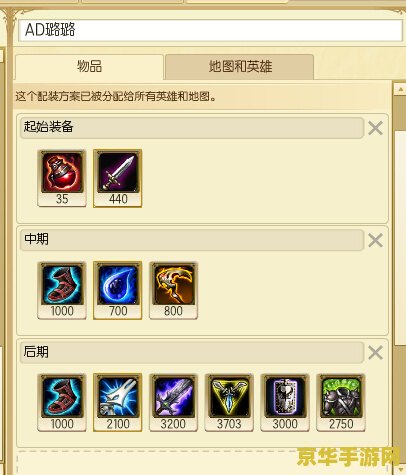The image size is (406, 475).
Task: Click the 700 gold blue tear item
Action: pos(118,290)
